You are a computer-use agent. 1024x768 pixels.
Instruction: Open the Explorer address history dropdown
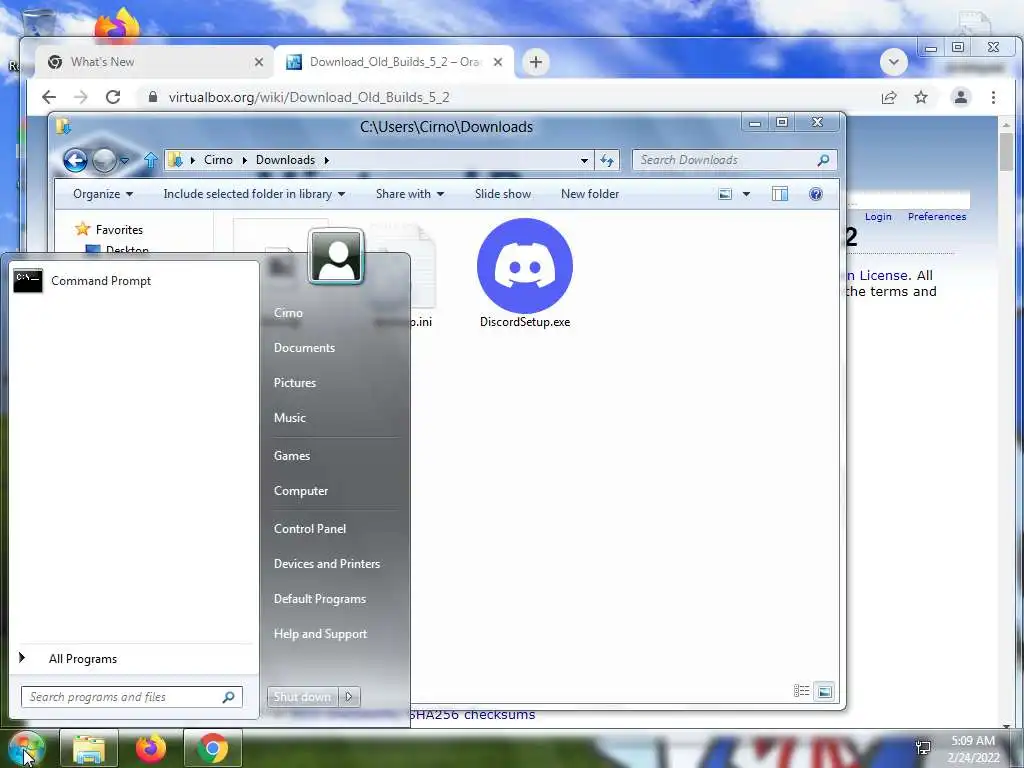584,160
